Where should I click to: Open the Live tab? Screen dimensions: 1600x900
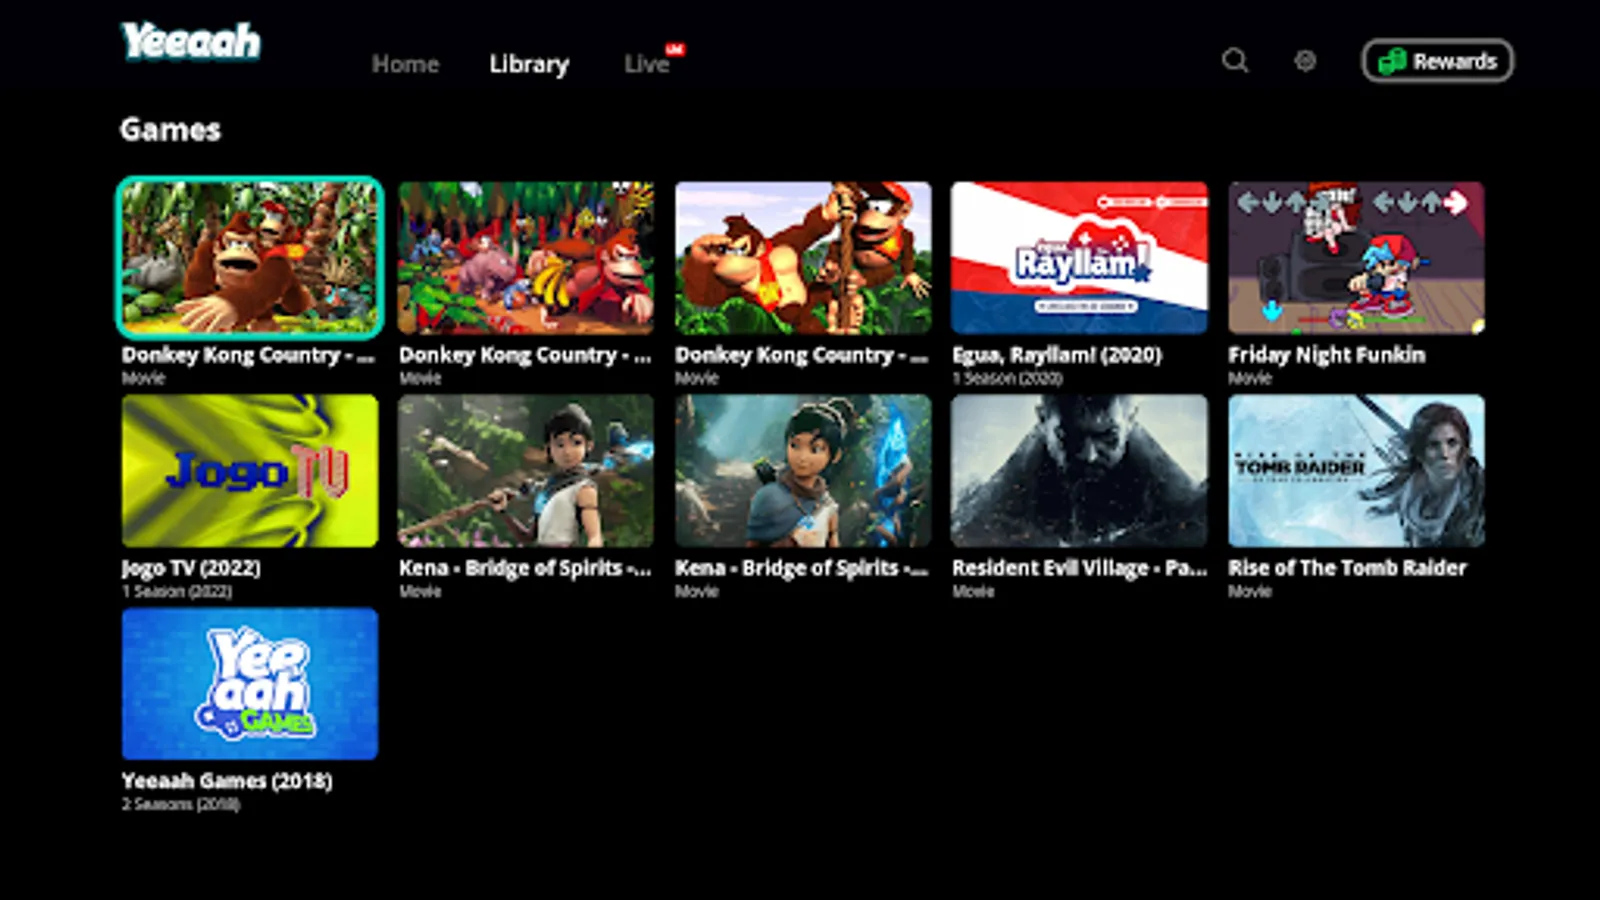point(647,64)
